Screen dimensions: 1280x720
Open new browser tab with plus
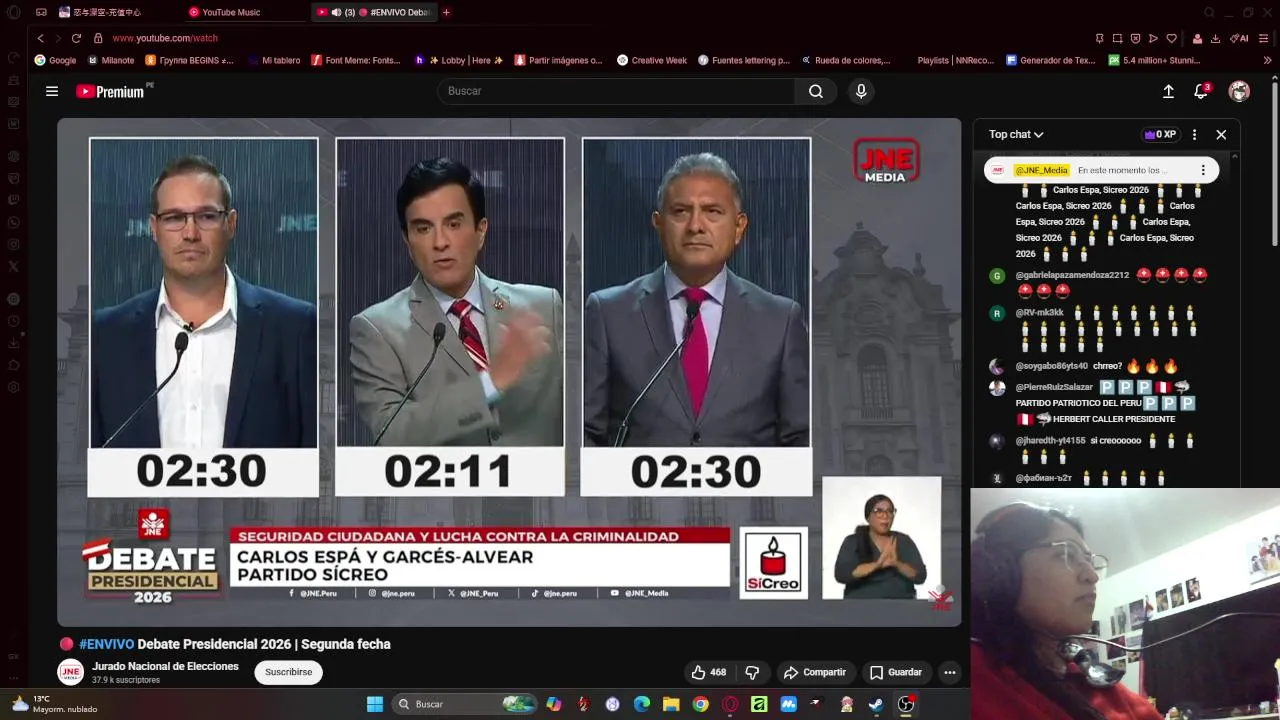point(446,12)
